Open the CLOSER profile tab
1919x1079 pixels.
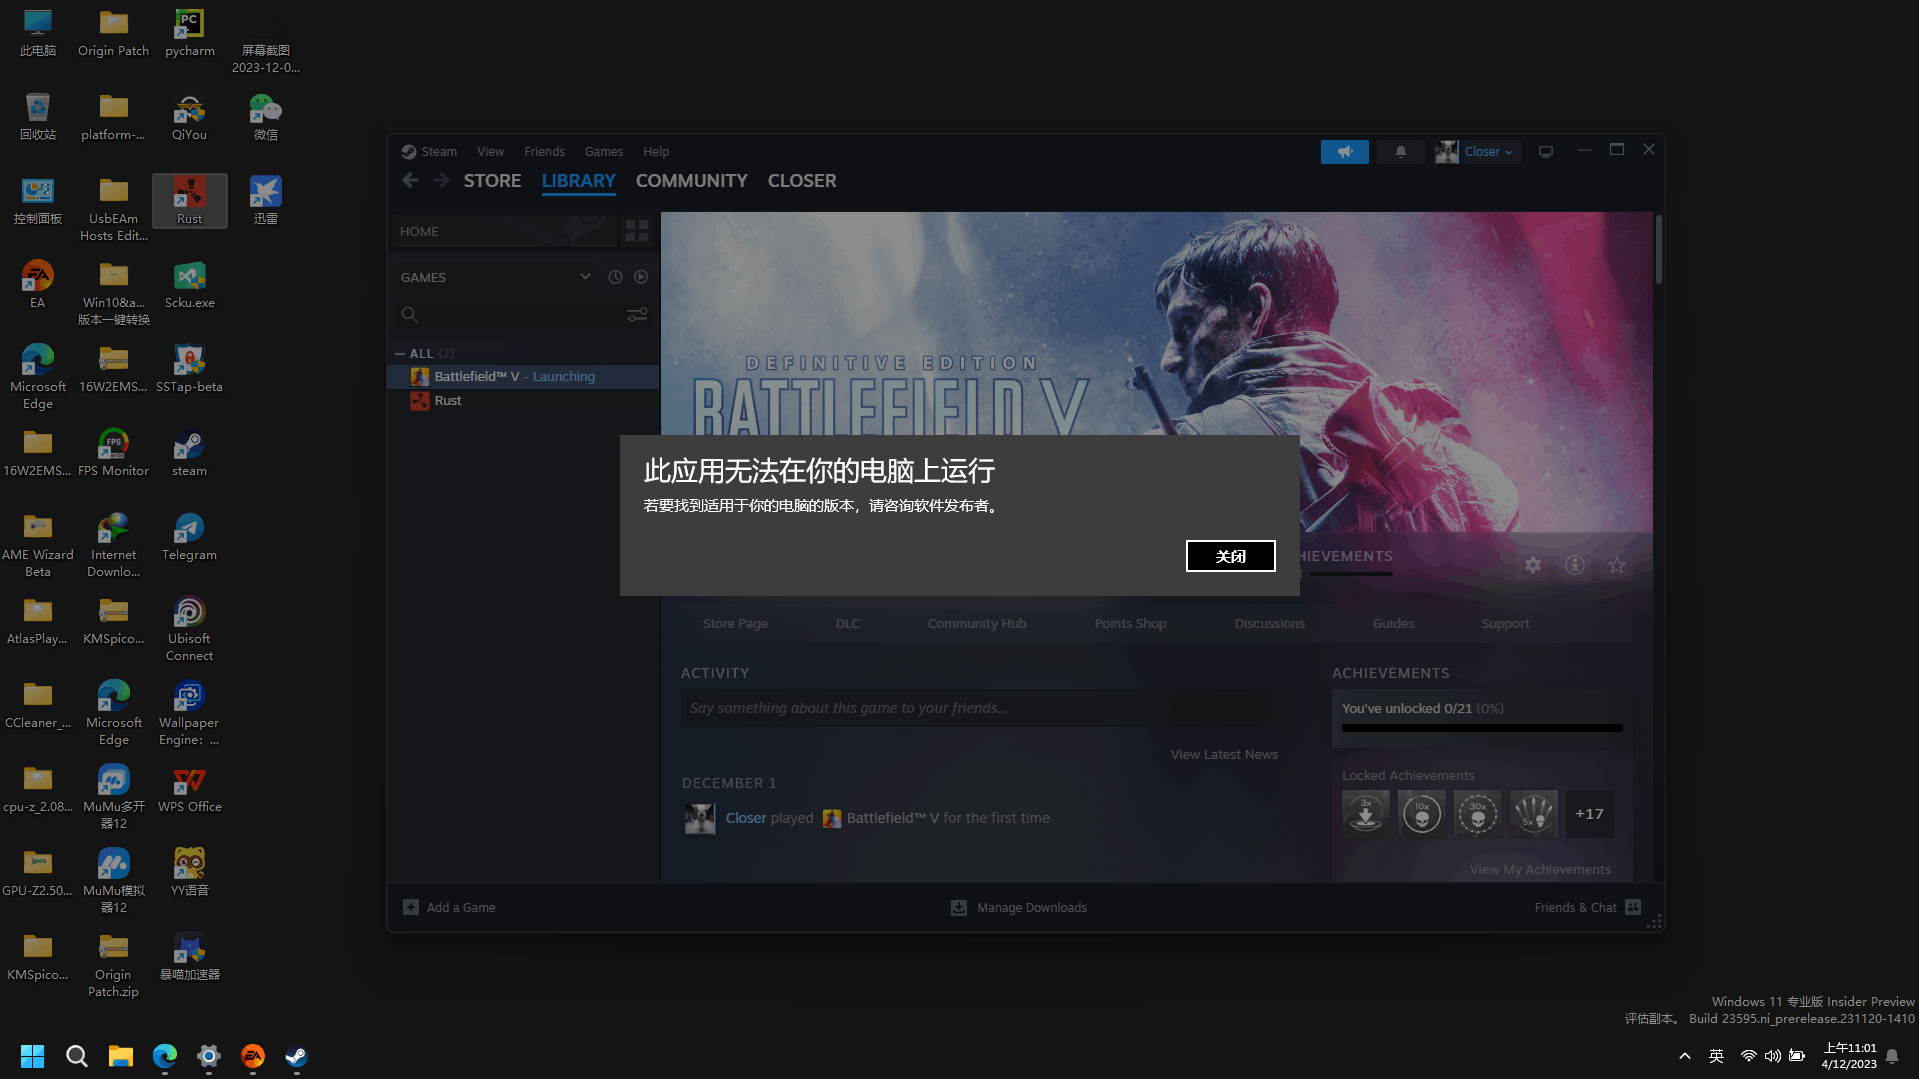[801, 181]
